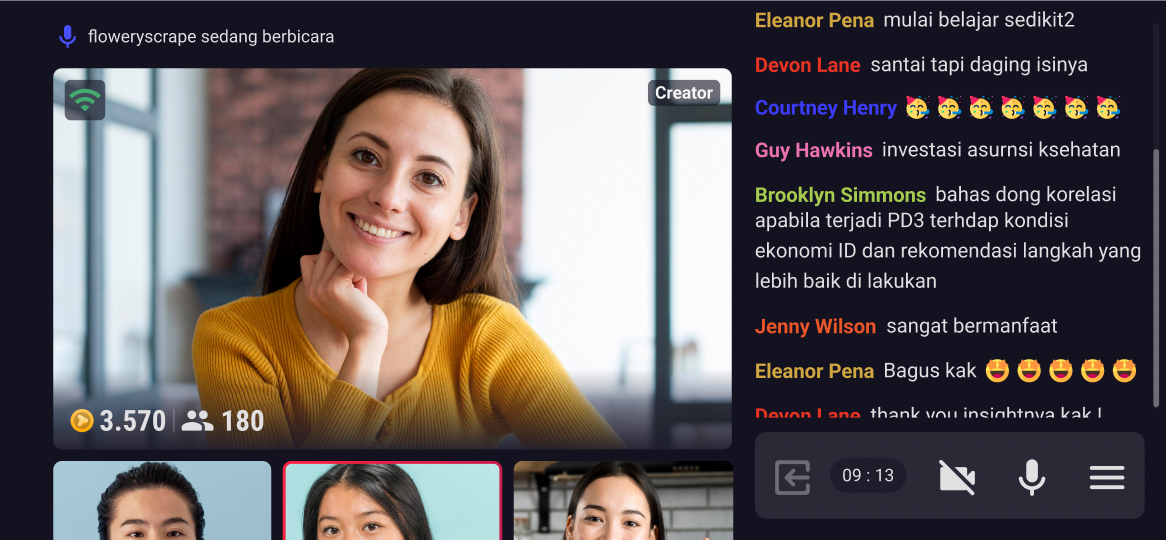Click the Courtney Henry username
This screenshot has height=540, width=1166.
(825, 109)
